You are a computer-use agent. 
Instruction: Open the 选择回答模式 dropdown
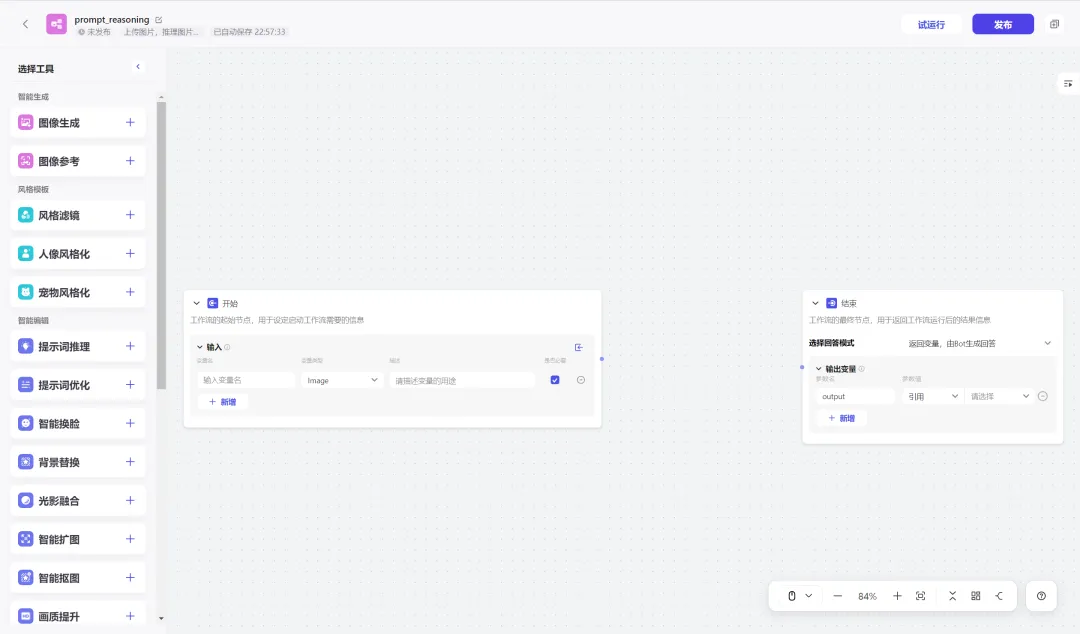[x=980, y=343]
